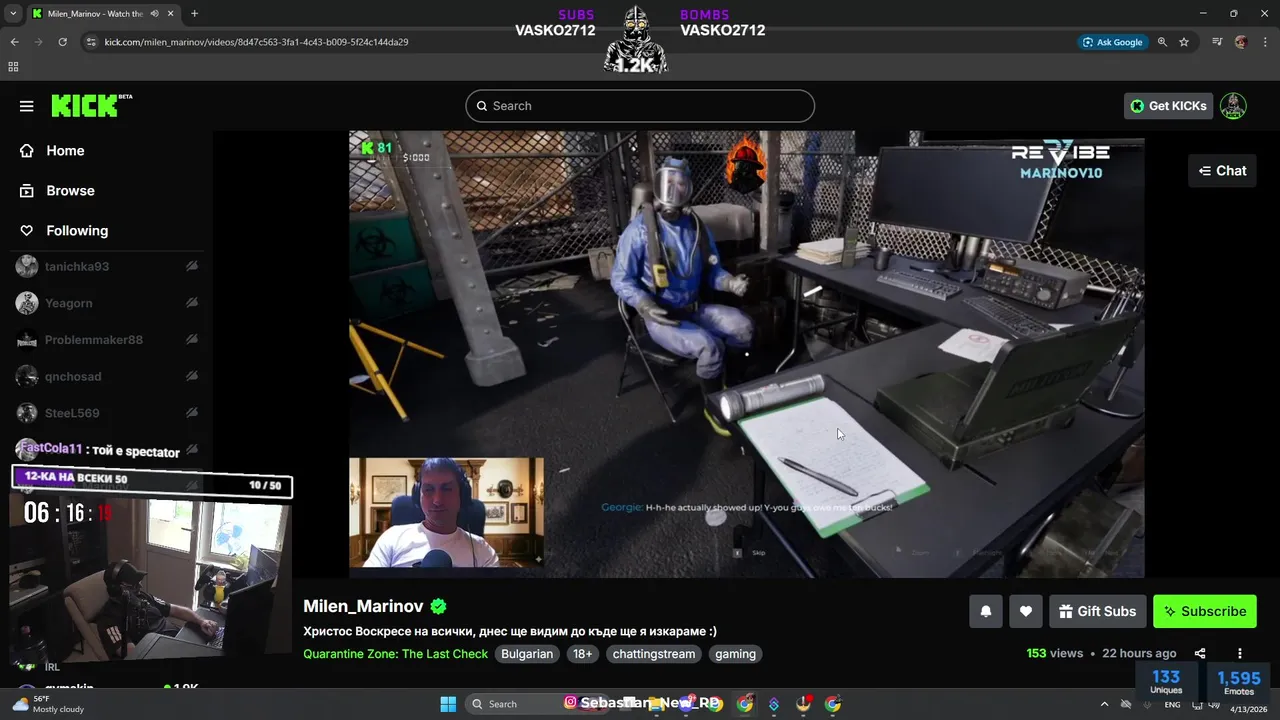
Task: Select the 18+ tag
Action: (583, 654)
